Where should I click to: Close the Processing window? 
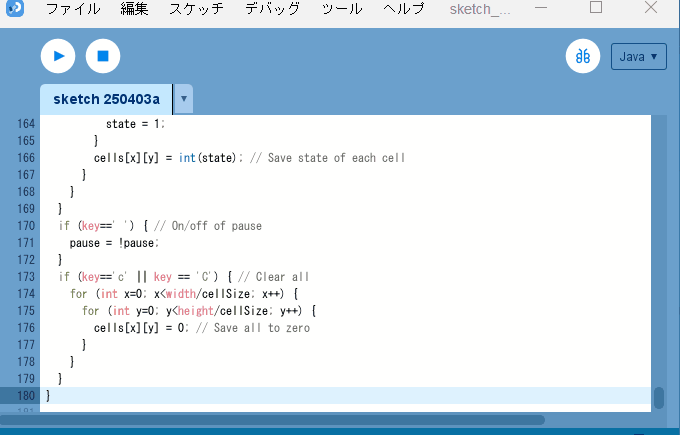[x=651, y=7]
